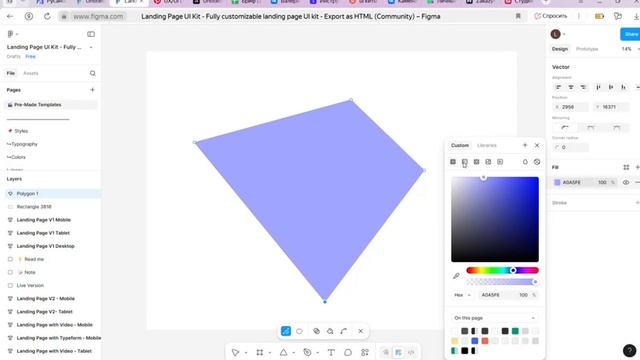Image resolution: width=640 pixels, height=360 pixels.
Task: Open shape tools dropdown arrow
Action: [x=293, y=353]
